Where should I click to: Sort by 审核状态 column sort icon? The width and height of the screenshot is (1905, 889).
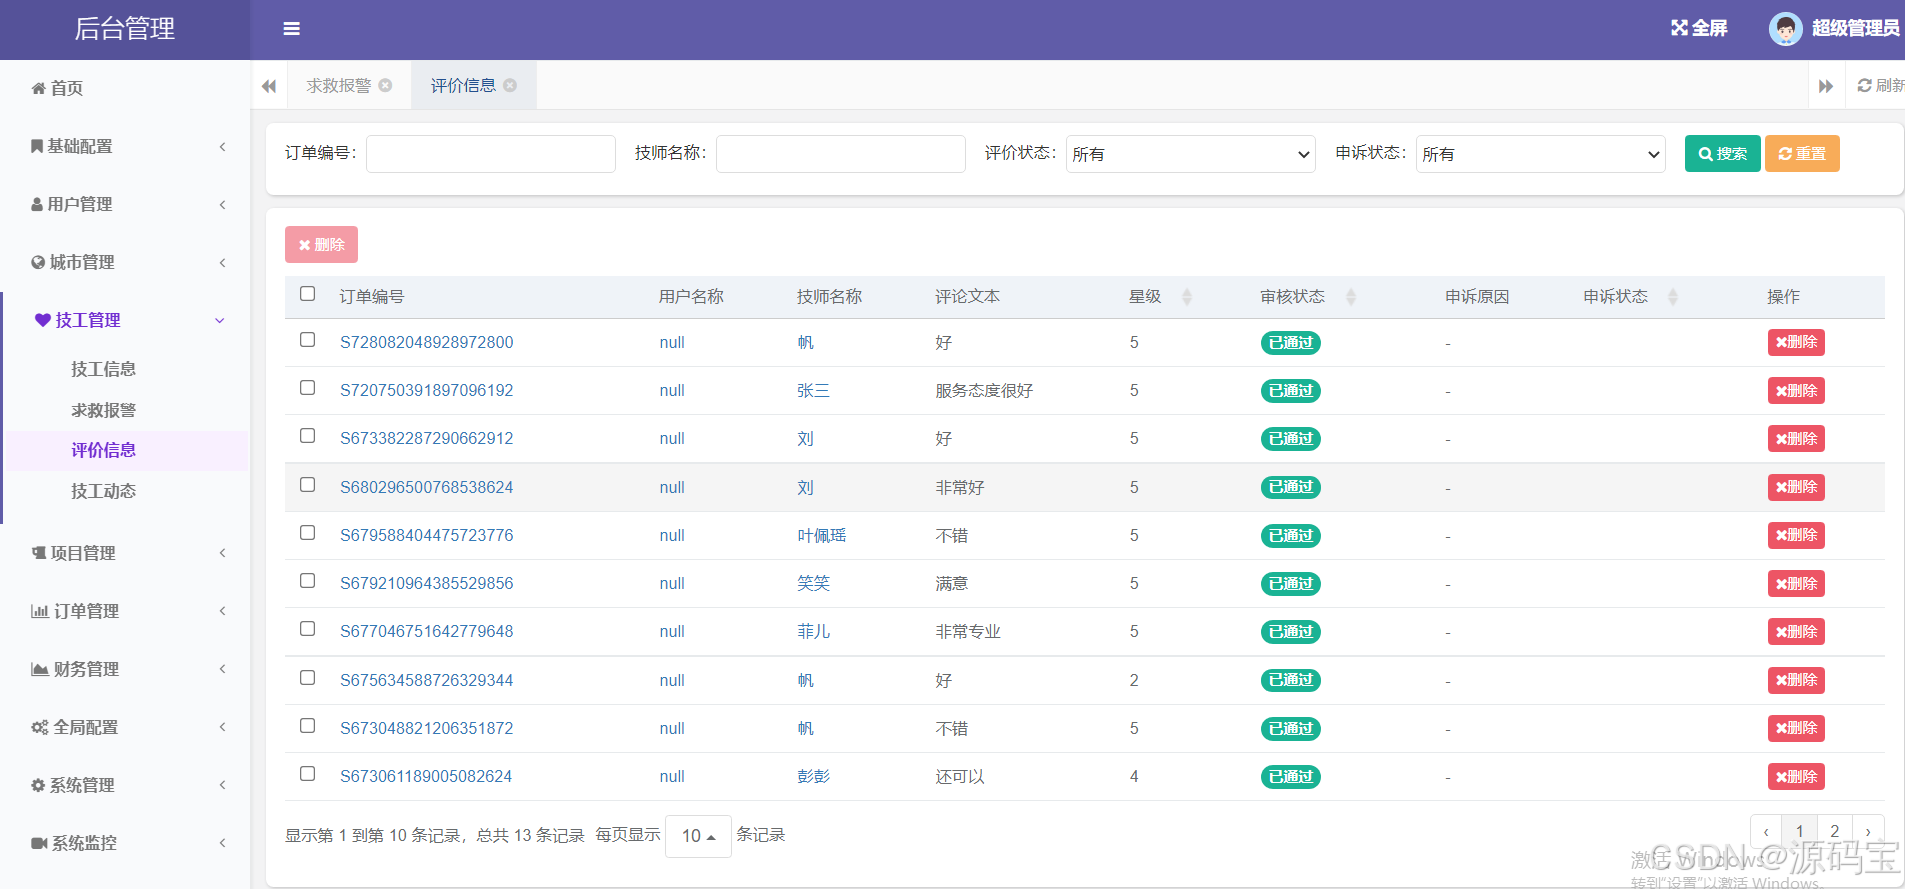click(x=1351, y=297)
